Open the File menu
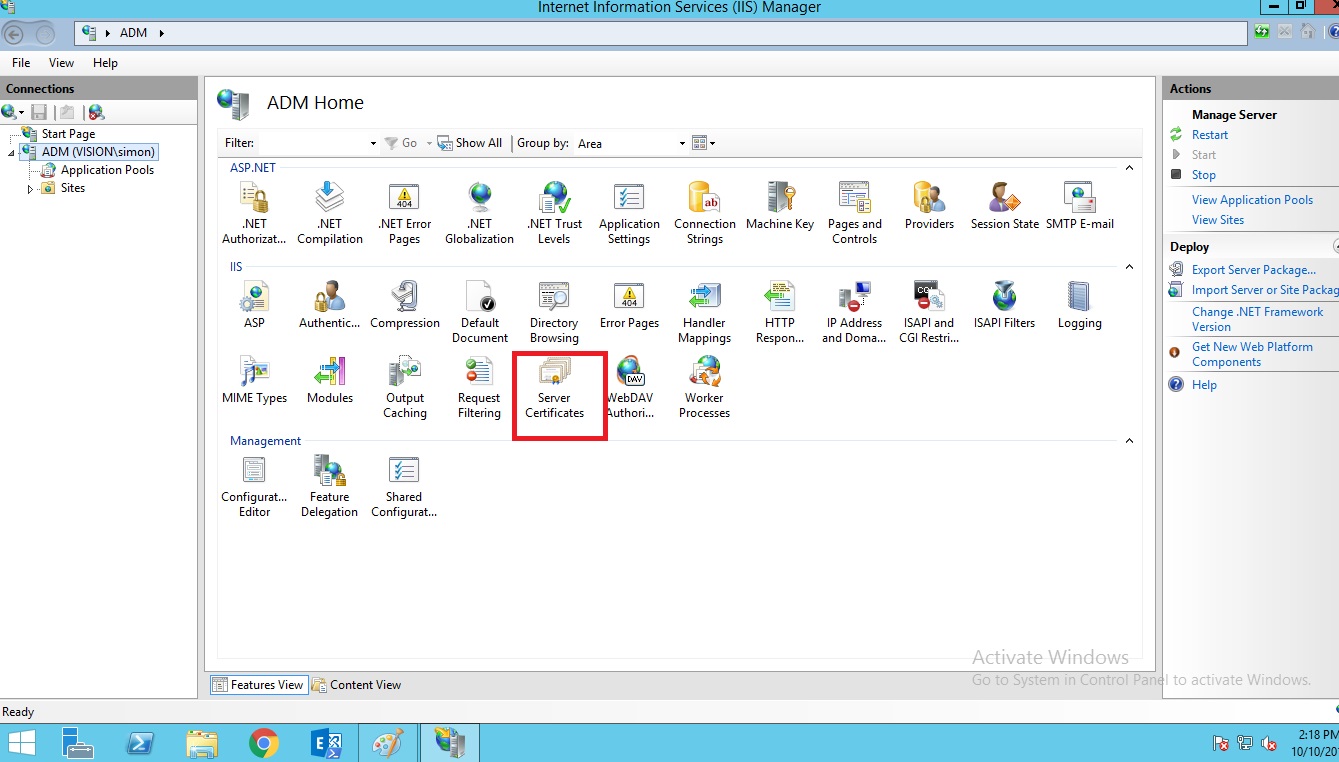This screenshot has height=762, width=1339. (x=21, y=62)
